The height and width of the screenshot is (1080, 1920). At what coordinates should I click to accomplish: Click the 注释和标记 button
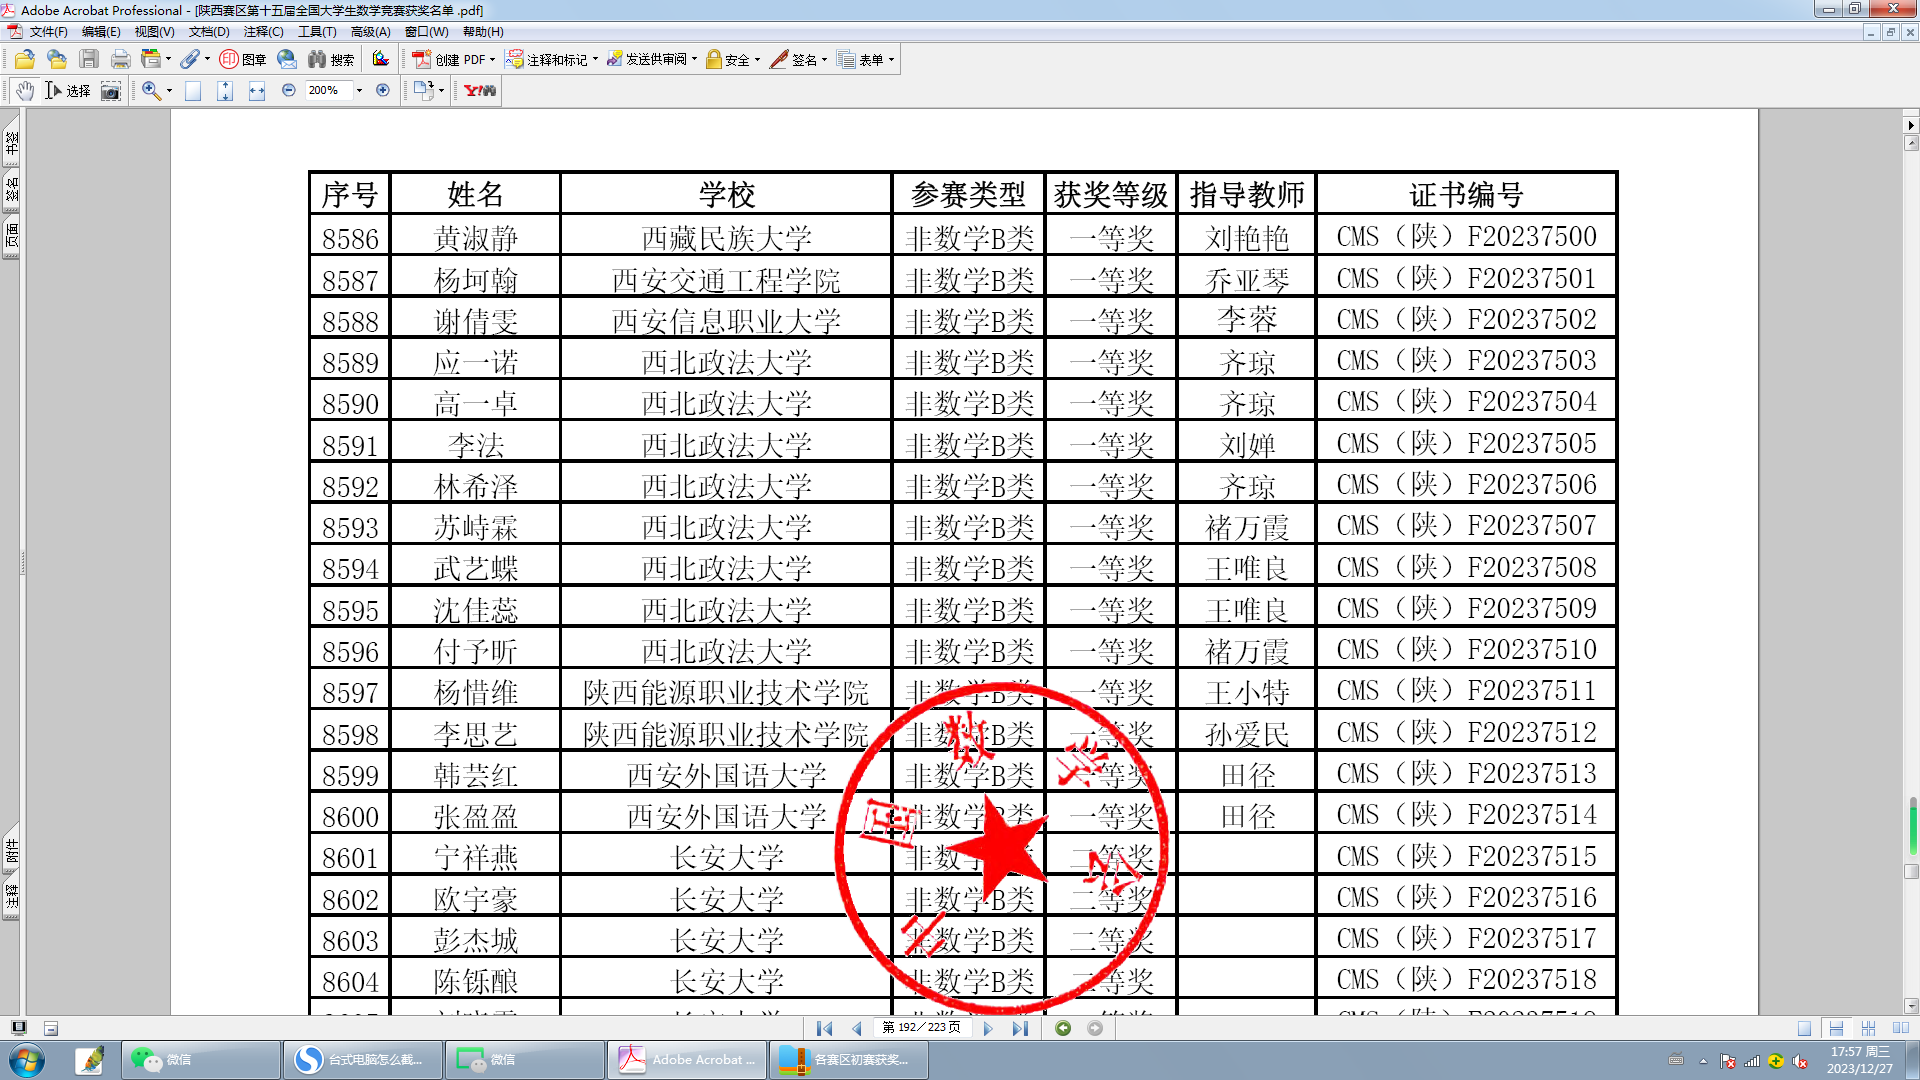point(552,60)
